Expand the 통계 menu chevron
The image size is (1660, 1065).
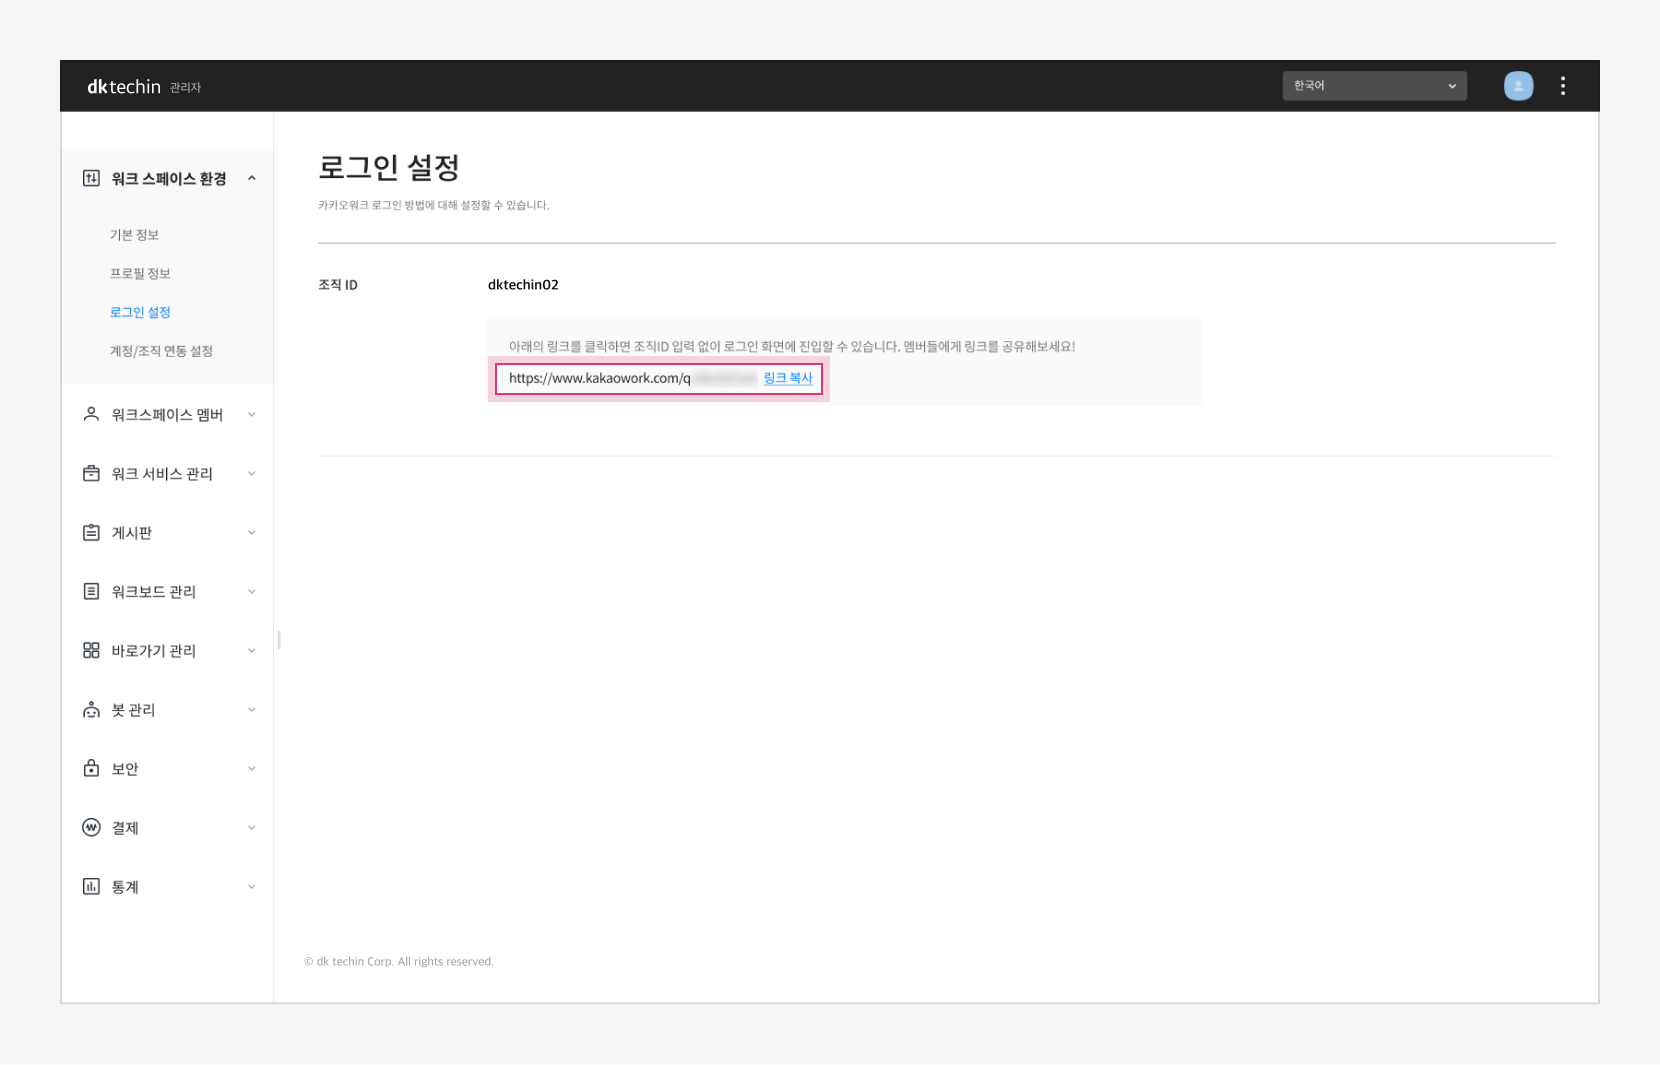tap(252, 886)
